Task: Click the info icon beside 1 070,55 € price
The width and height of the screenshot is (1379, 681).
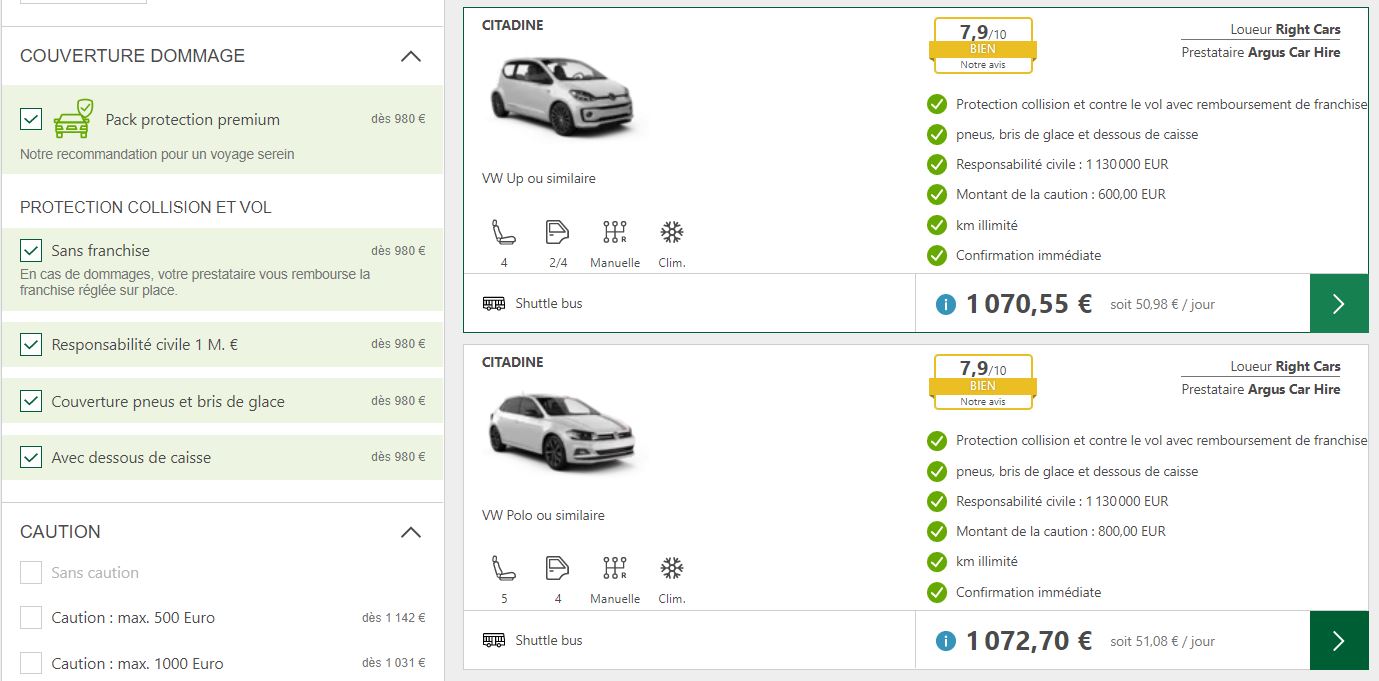Action: point(945,304)
